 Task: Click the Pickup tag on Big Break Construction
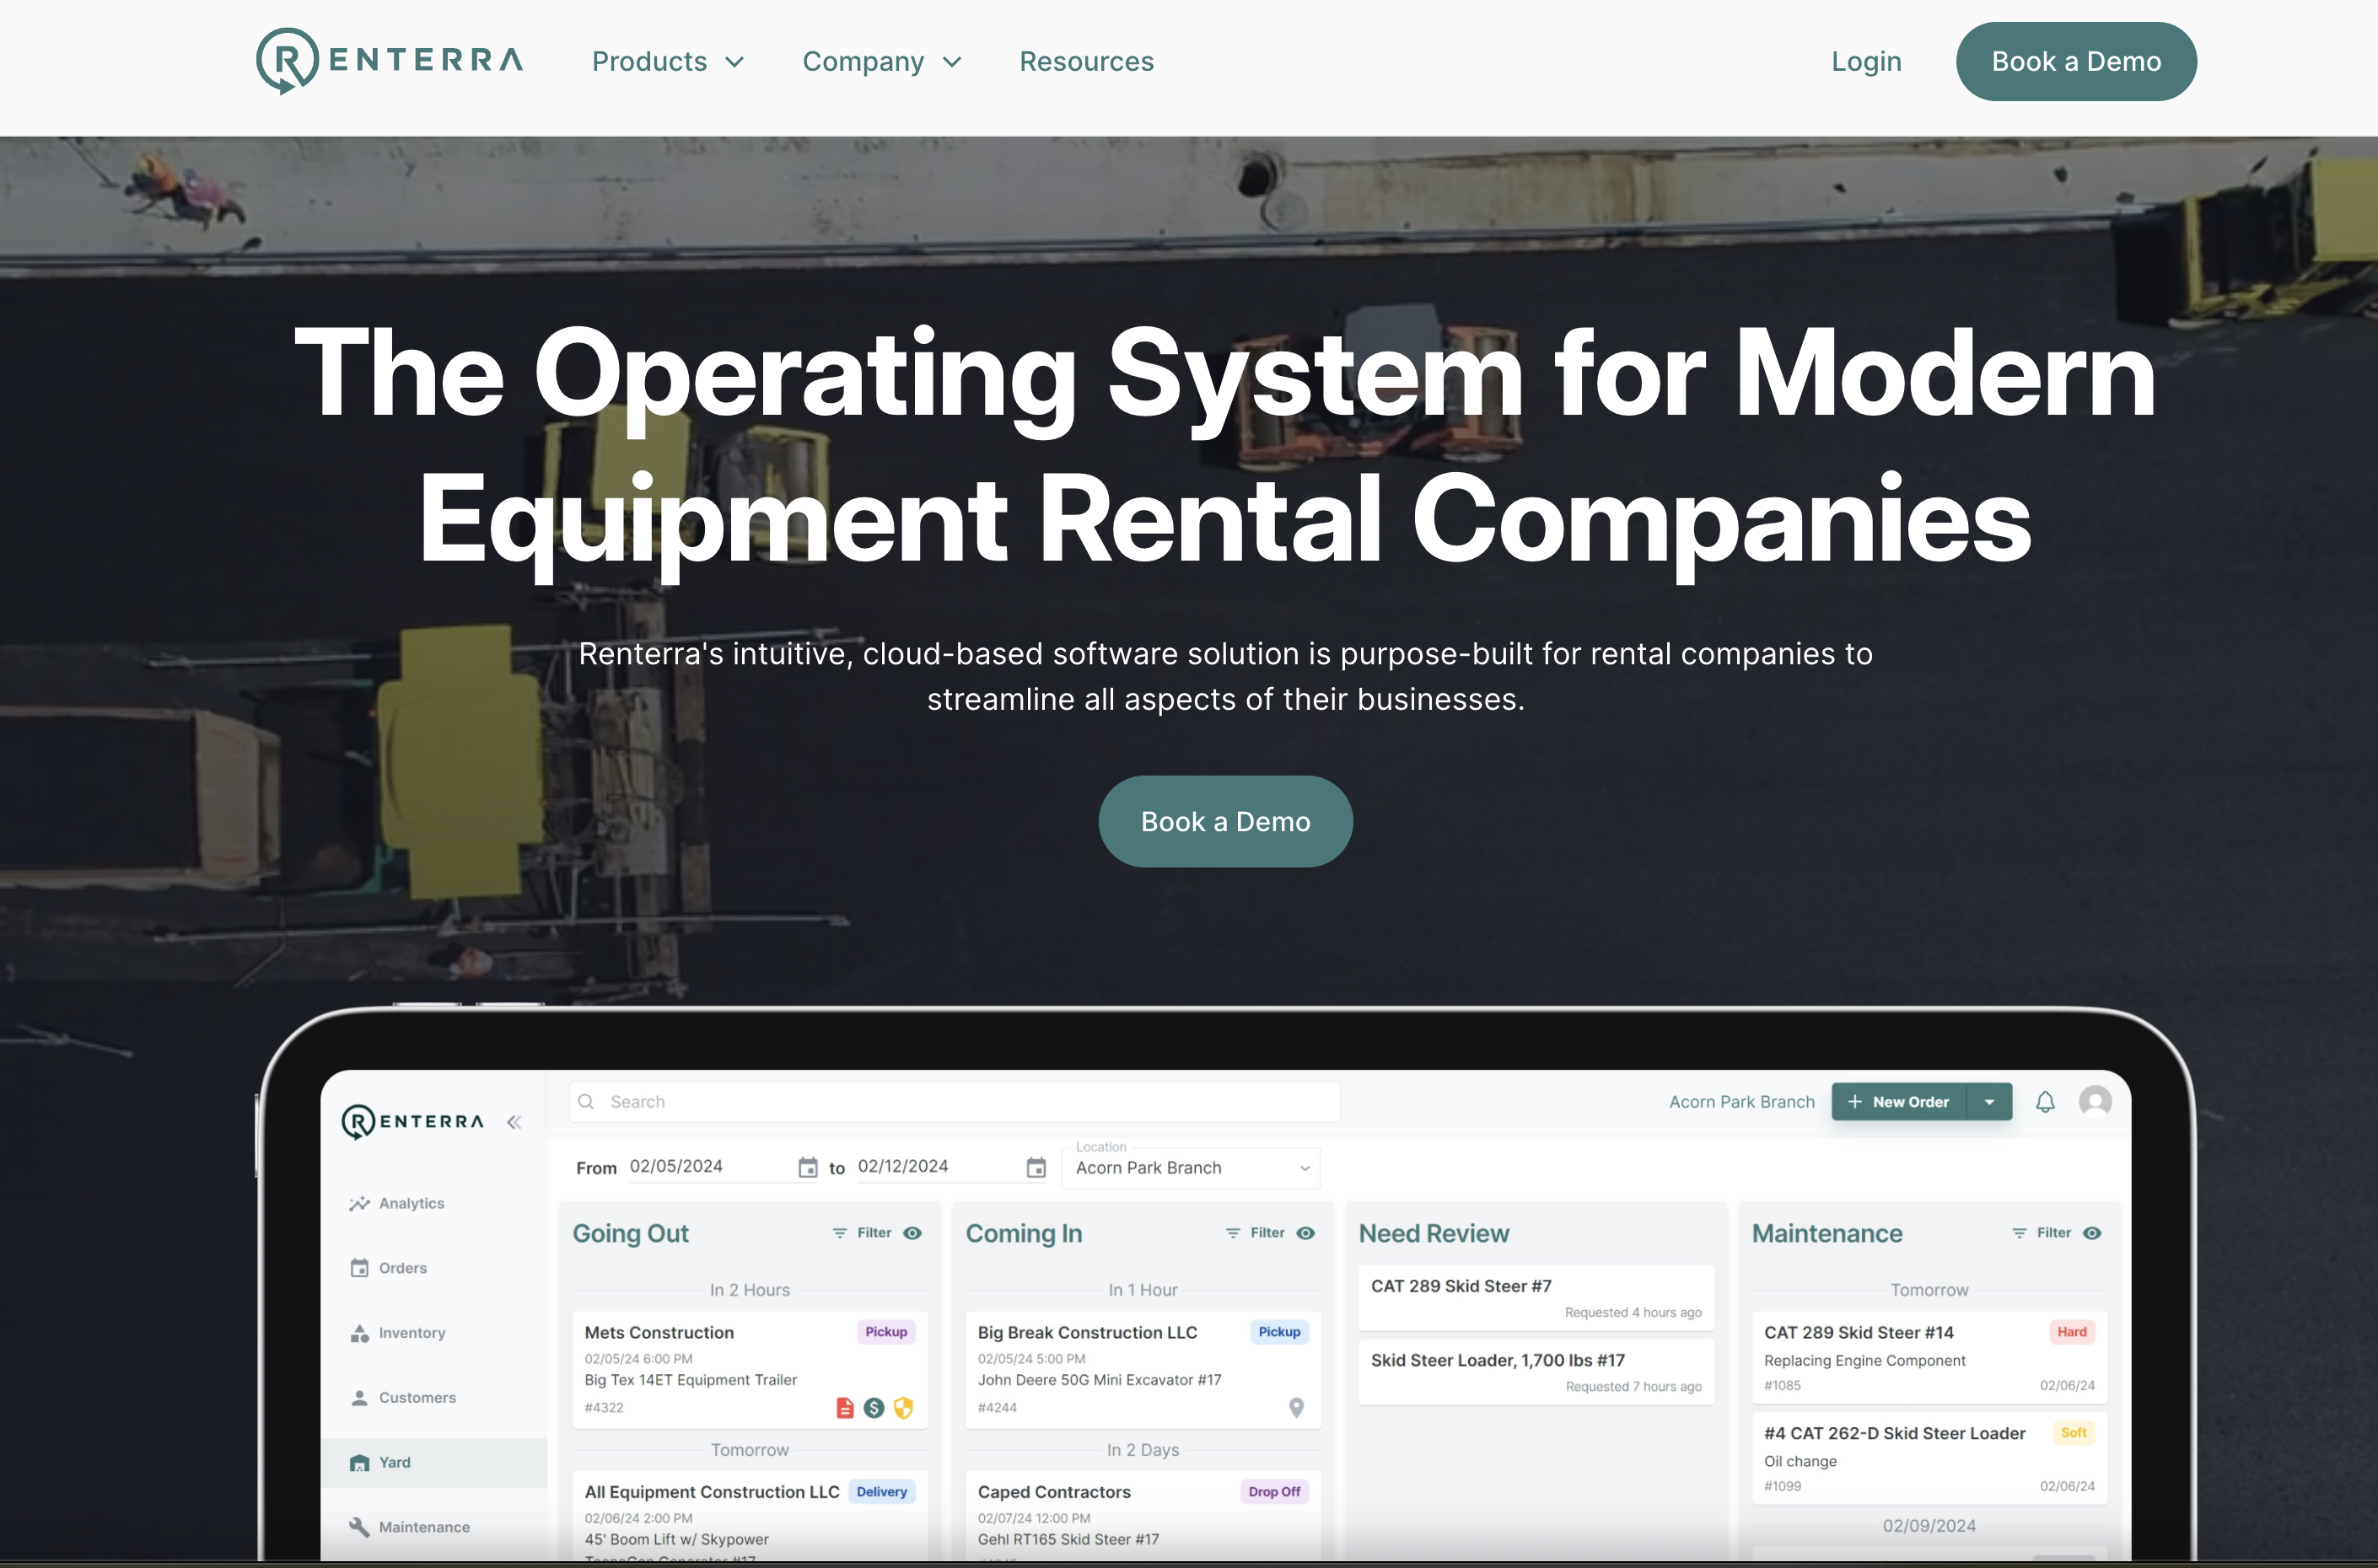click(x=1279, y=1332)
